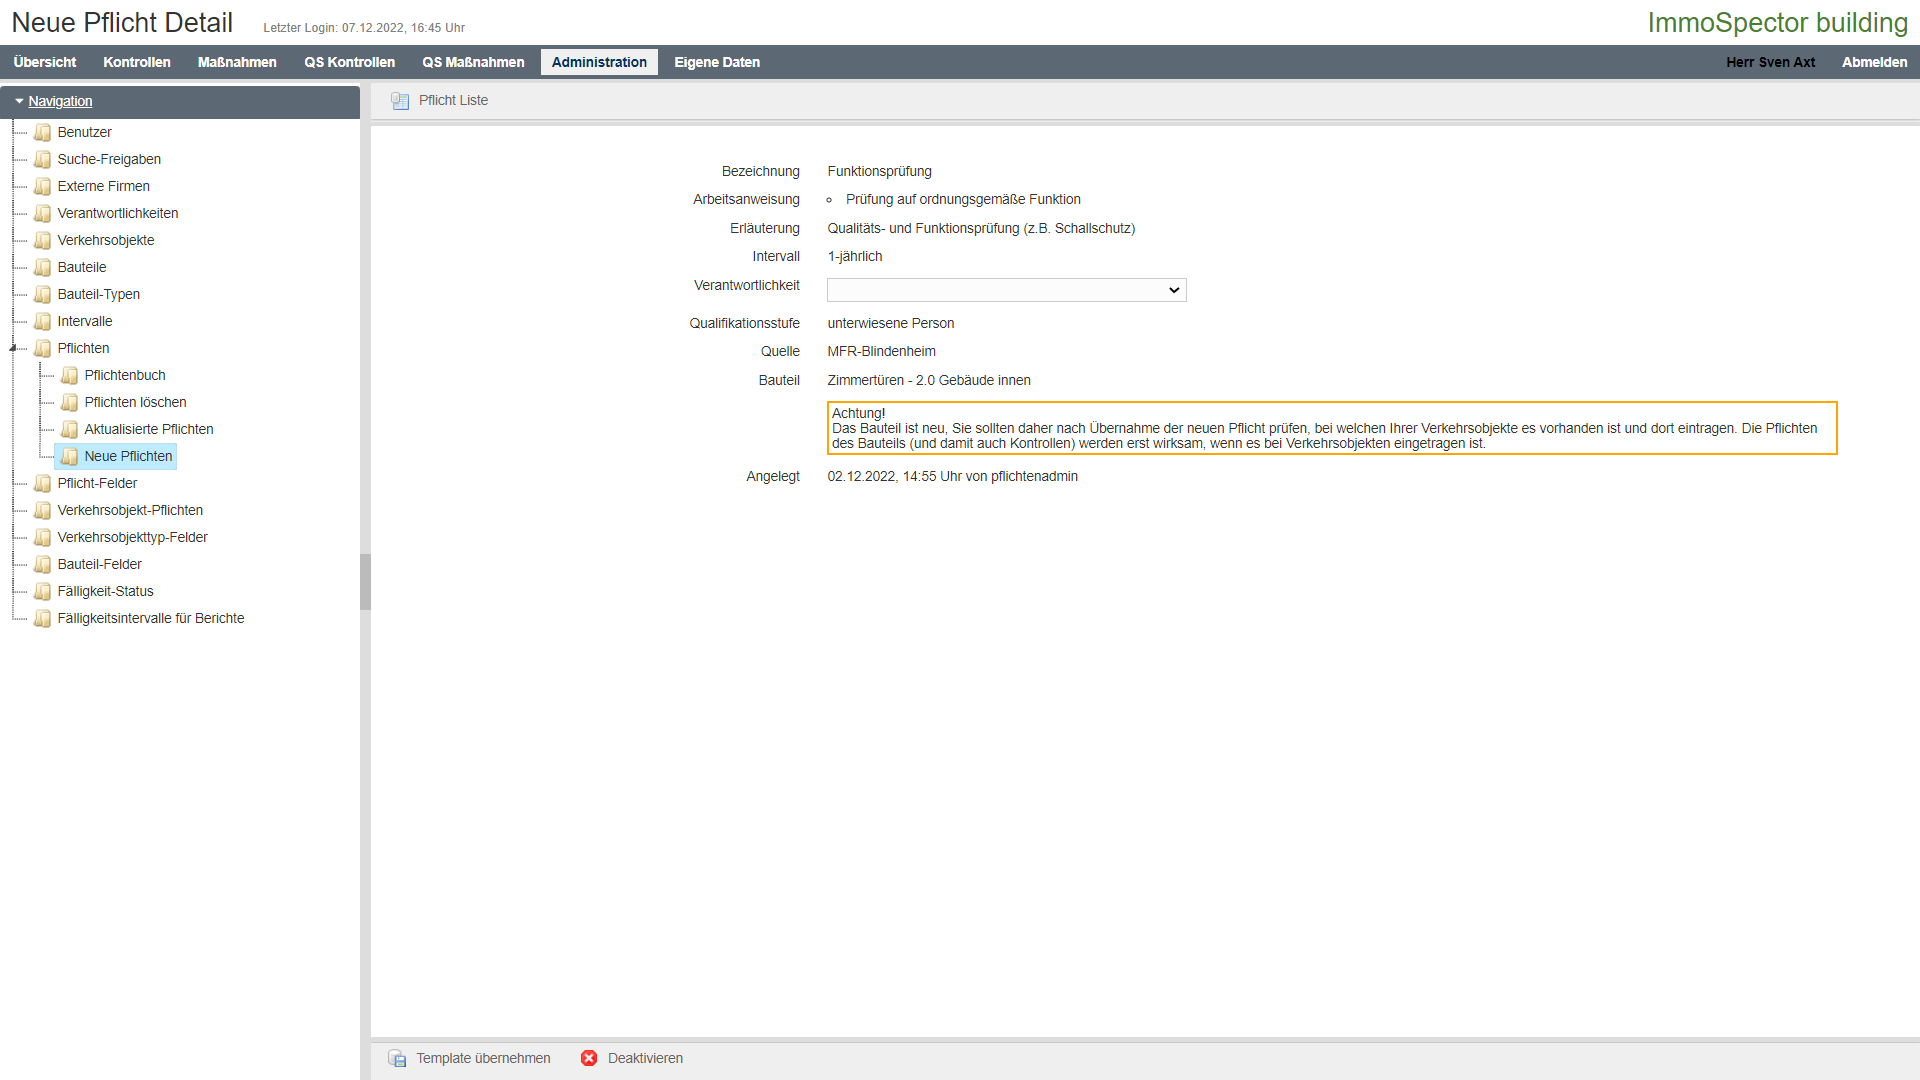The height and width of the screenshot is (1080, 1920).
Task: Collapse the Navigation panel header
Action: point(60,101)
